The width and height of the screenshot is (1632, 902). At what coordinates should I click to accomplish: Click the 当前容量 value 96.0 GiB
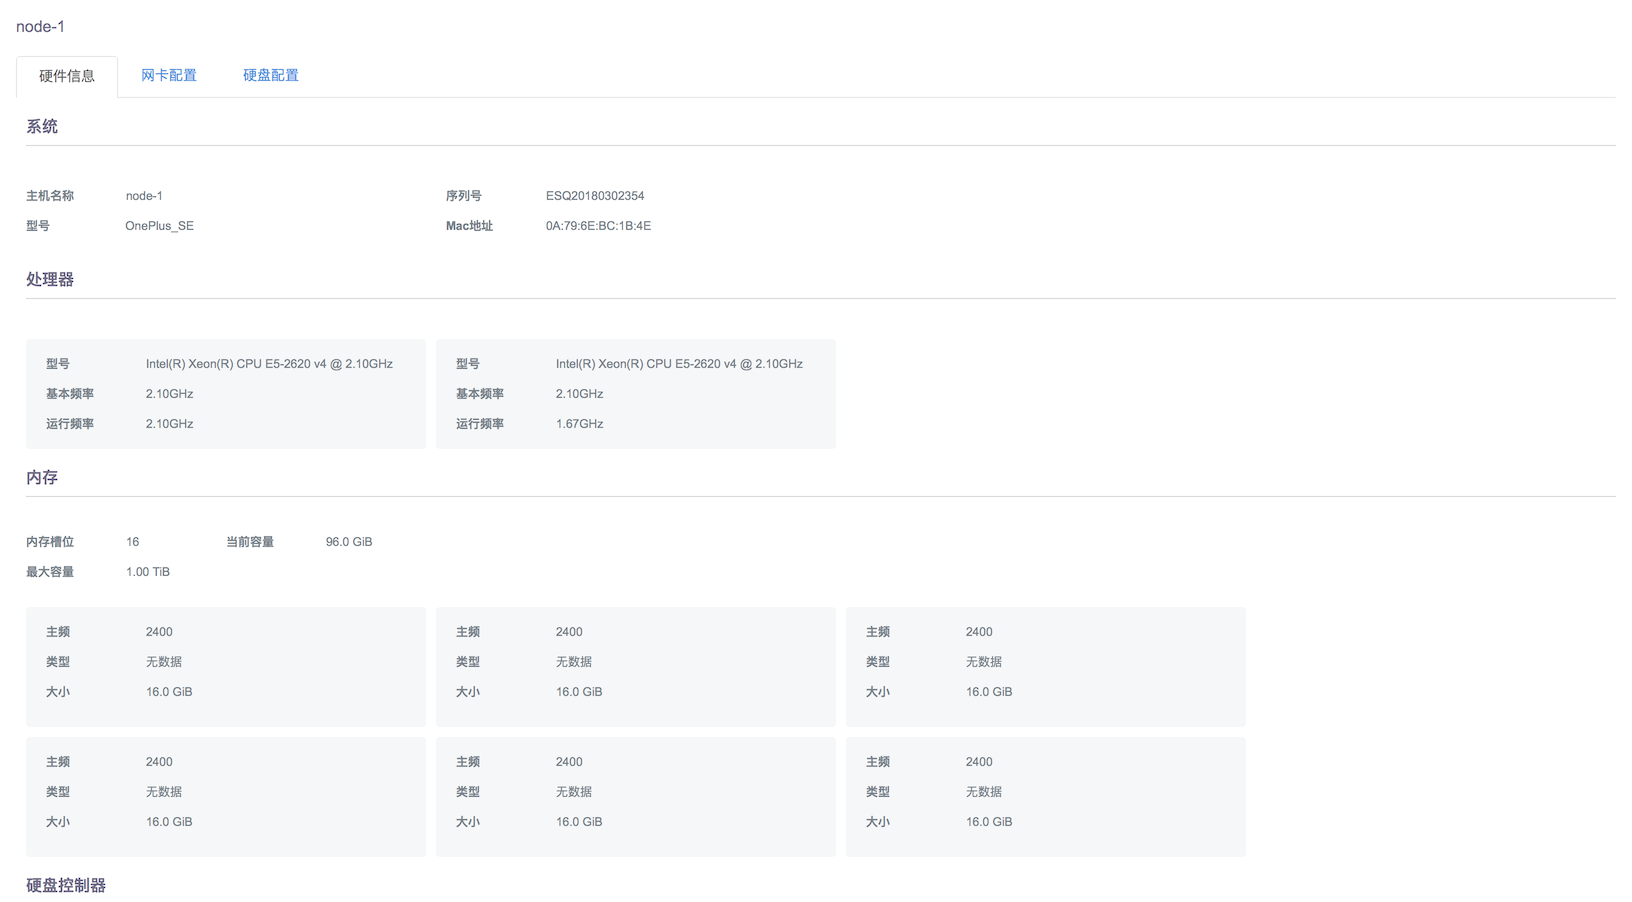(348, 542)
